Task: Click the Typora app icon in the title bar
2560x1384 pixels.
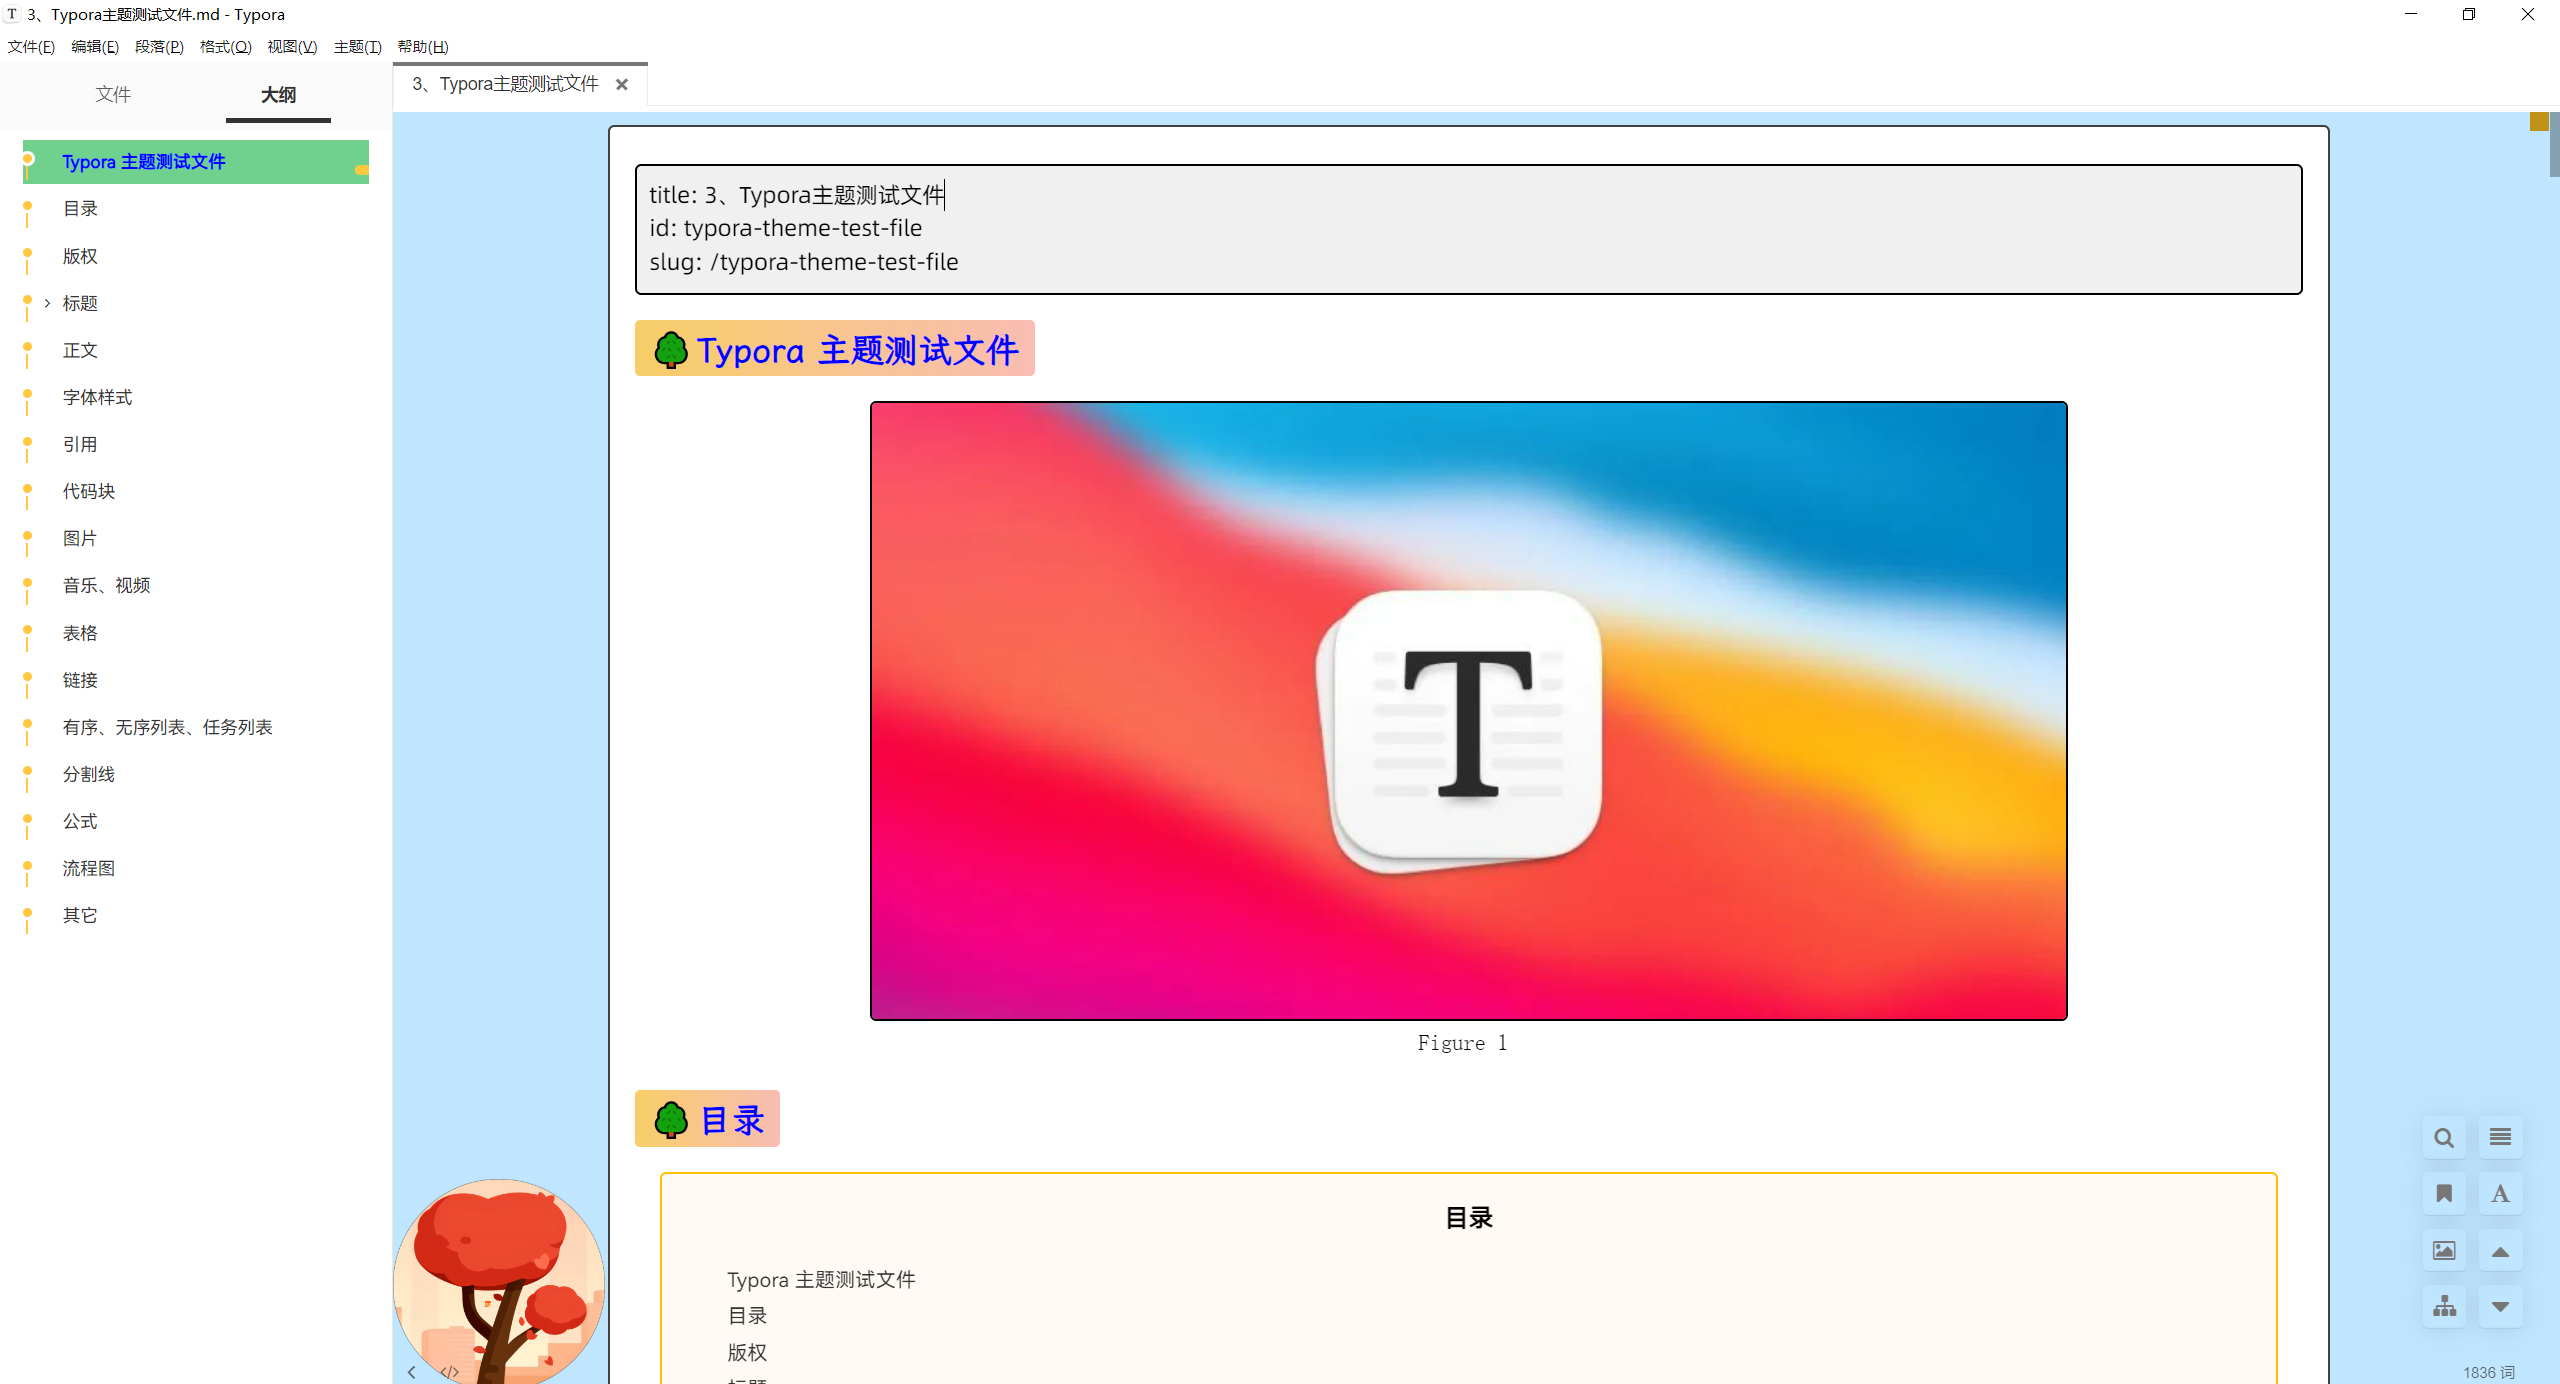Action: coord(12,14)
